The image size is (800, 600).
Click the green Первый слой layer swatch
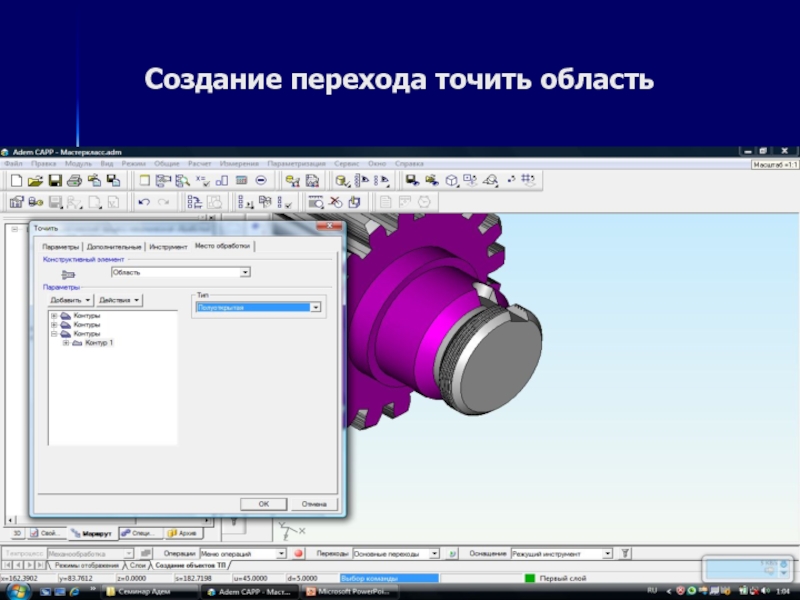click(530, 578)
